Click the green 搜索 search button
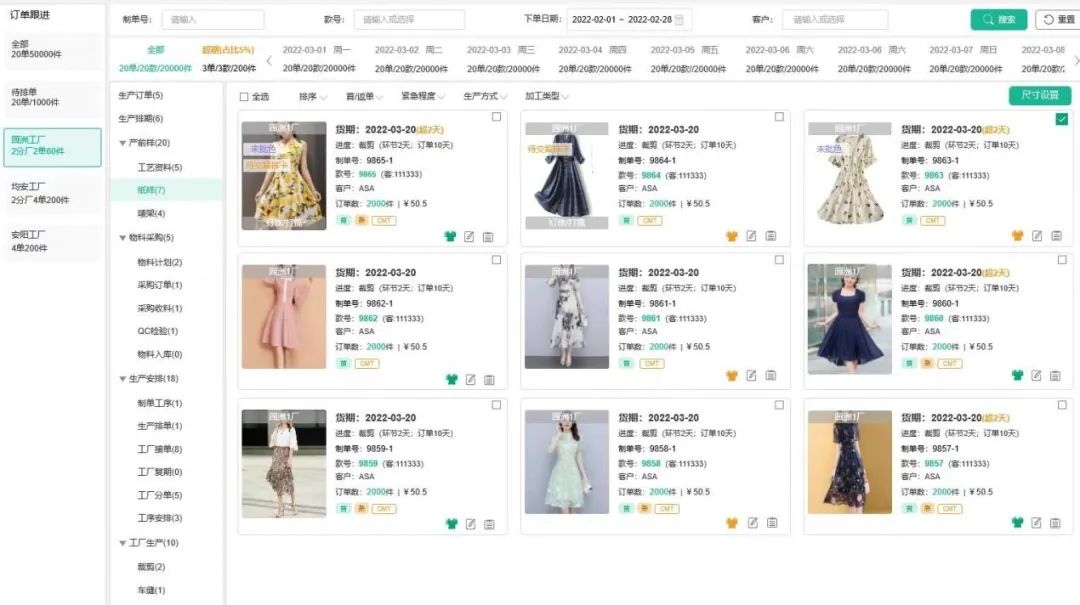Screen dimensions: 1080x605 click(x=998, y=20)
